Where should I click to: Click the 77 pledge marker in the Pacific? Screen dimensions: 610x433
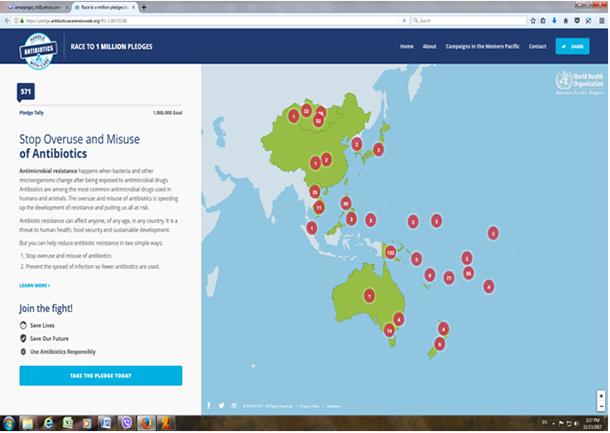(449, 277)
